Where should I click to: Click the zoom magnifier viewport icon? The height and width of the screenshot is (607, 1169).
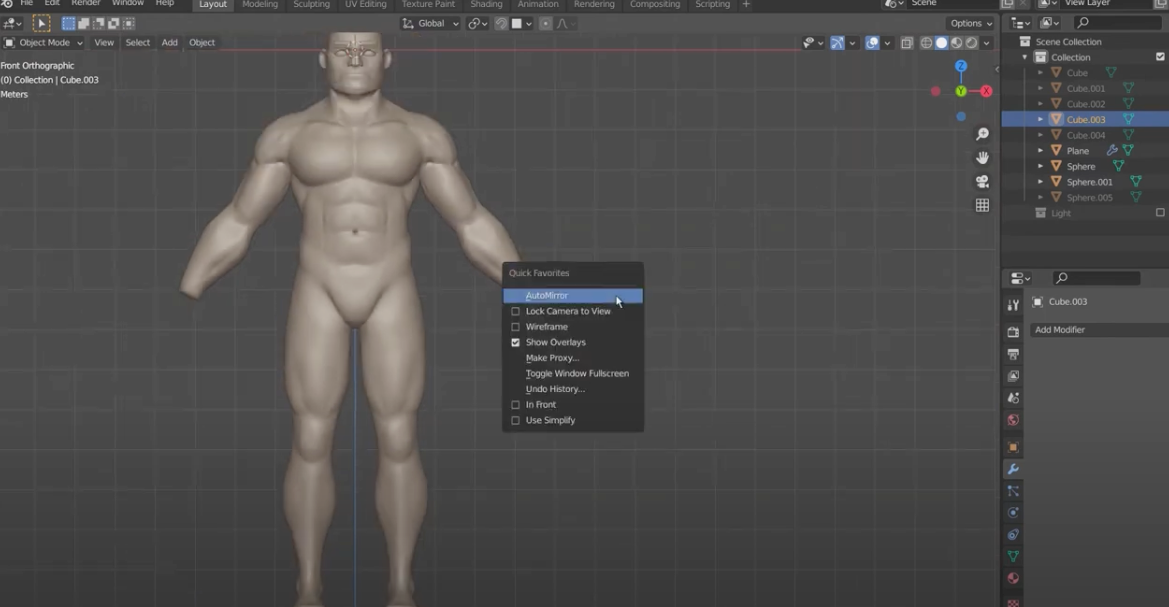(983, 134)
